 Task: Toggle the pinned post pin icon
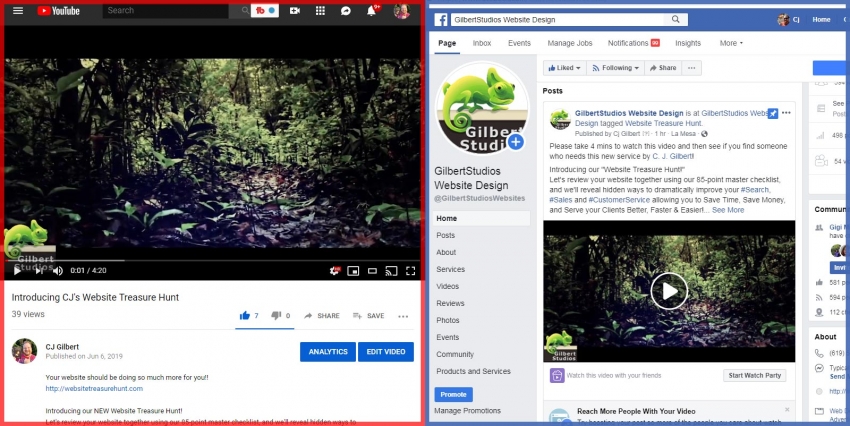773,113
